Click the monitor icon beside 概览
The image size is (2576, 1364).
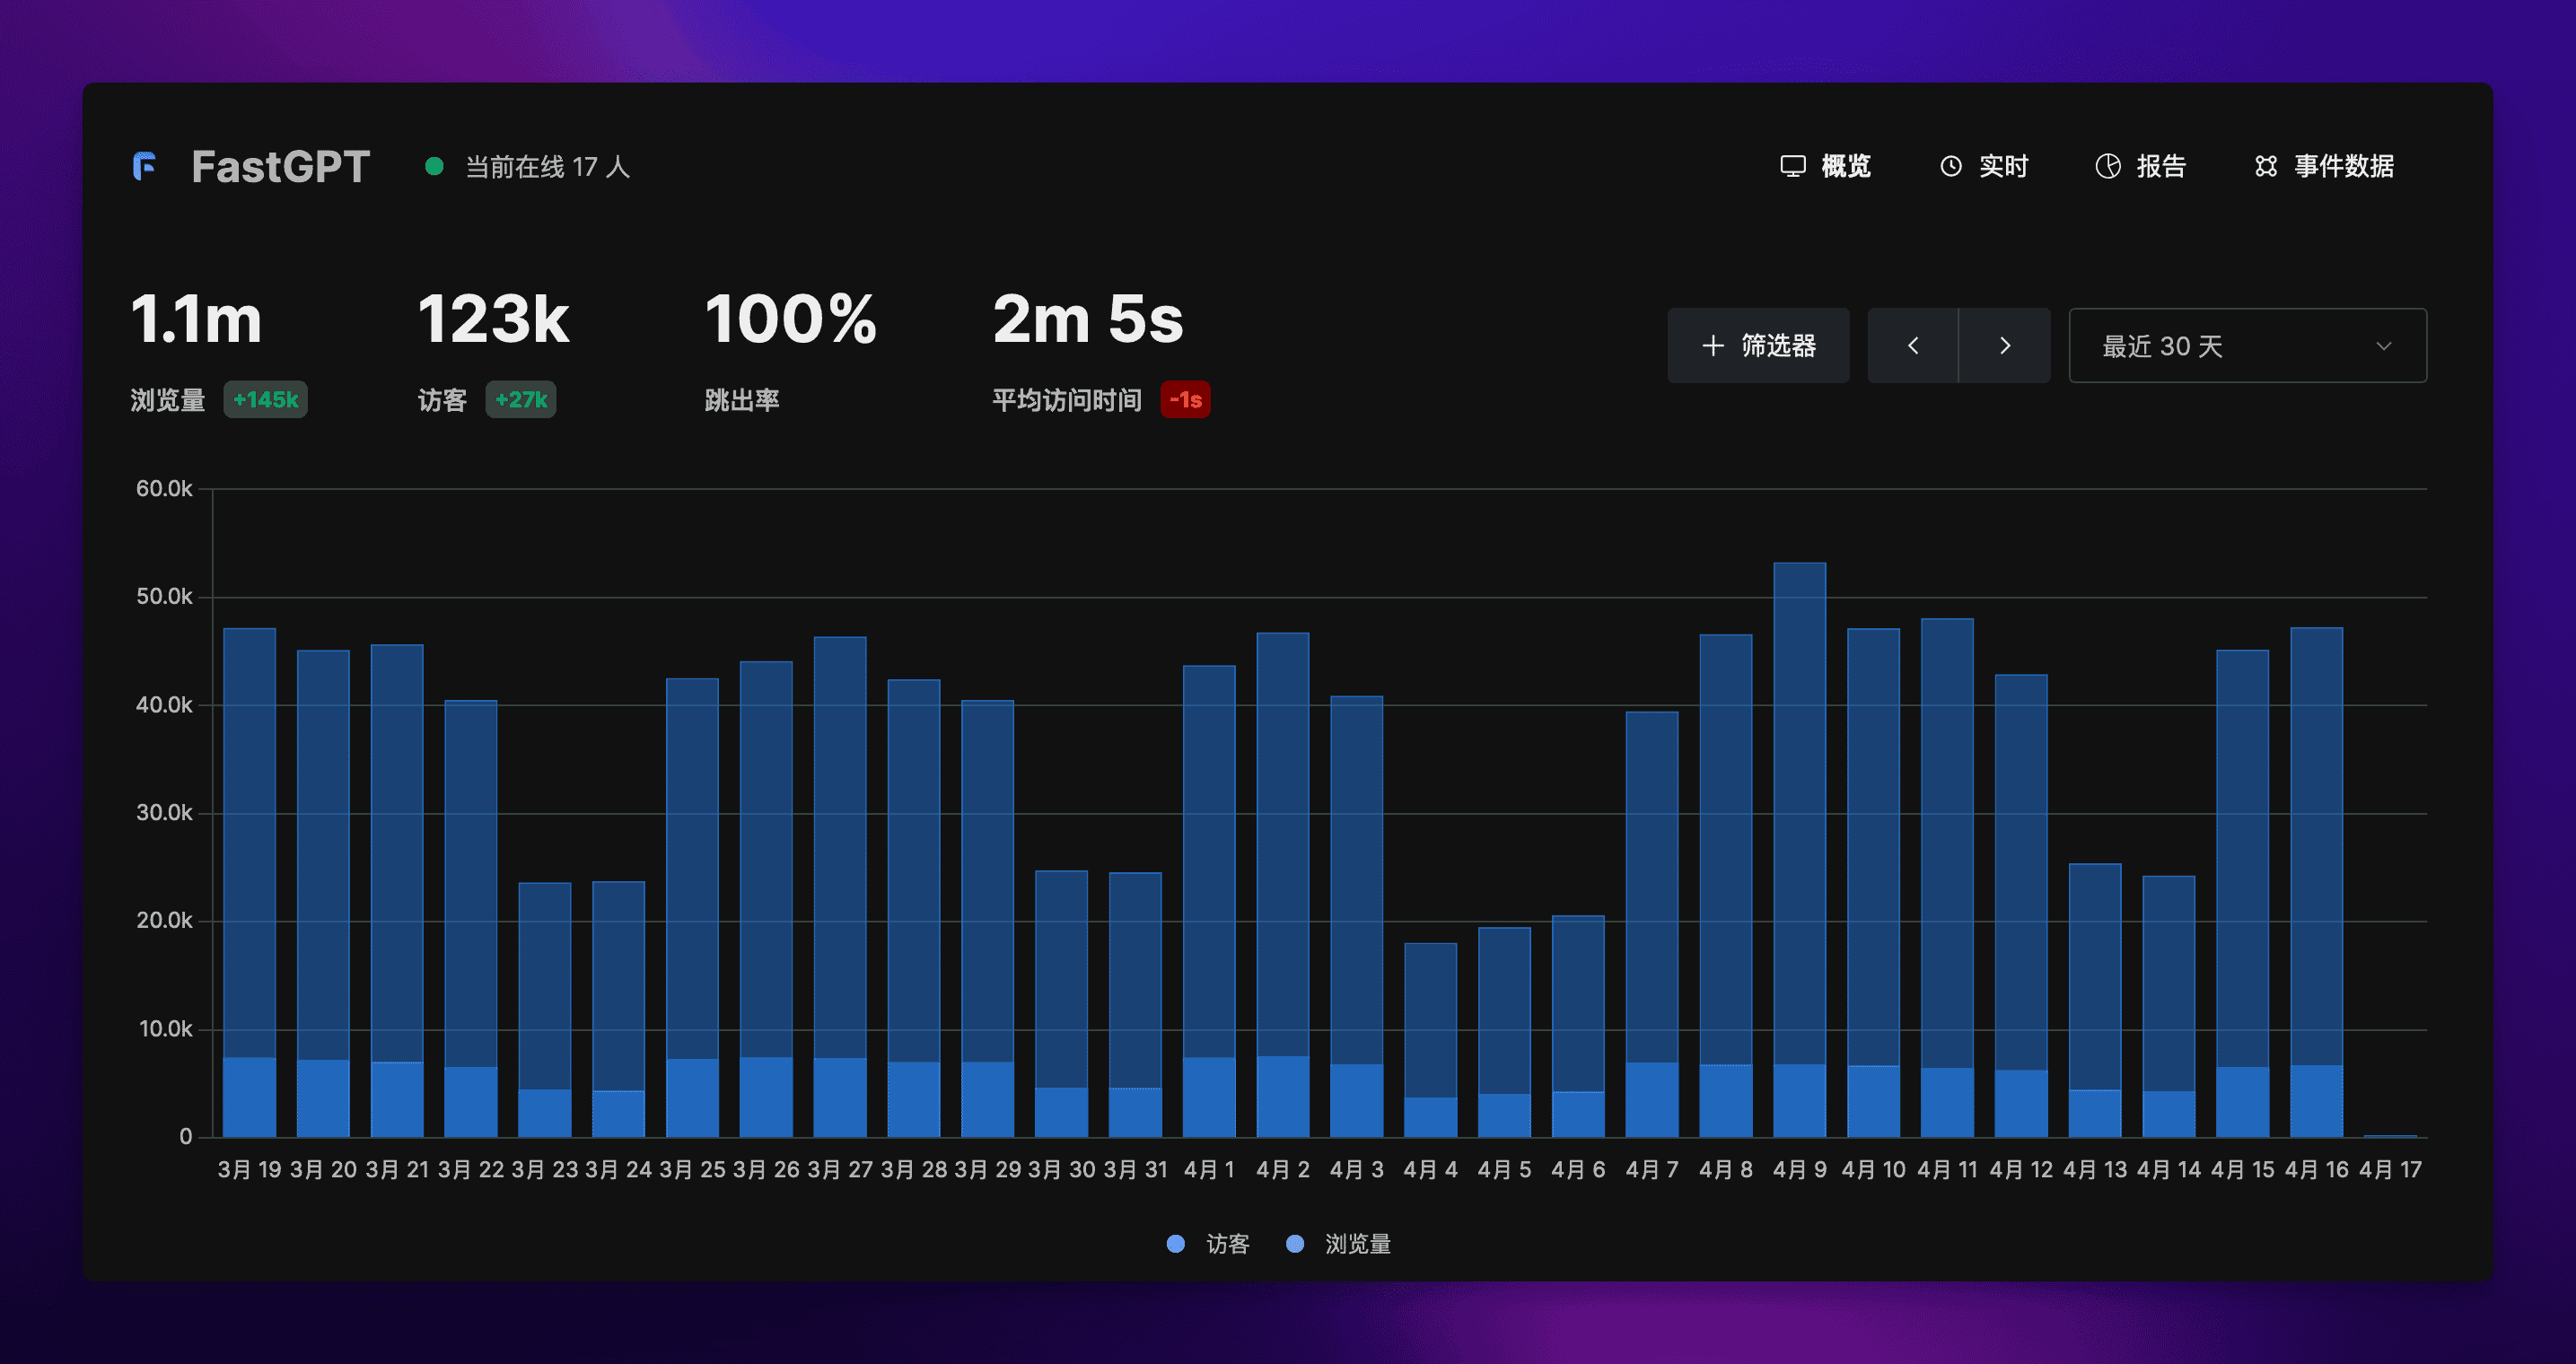click(1793, 166)
